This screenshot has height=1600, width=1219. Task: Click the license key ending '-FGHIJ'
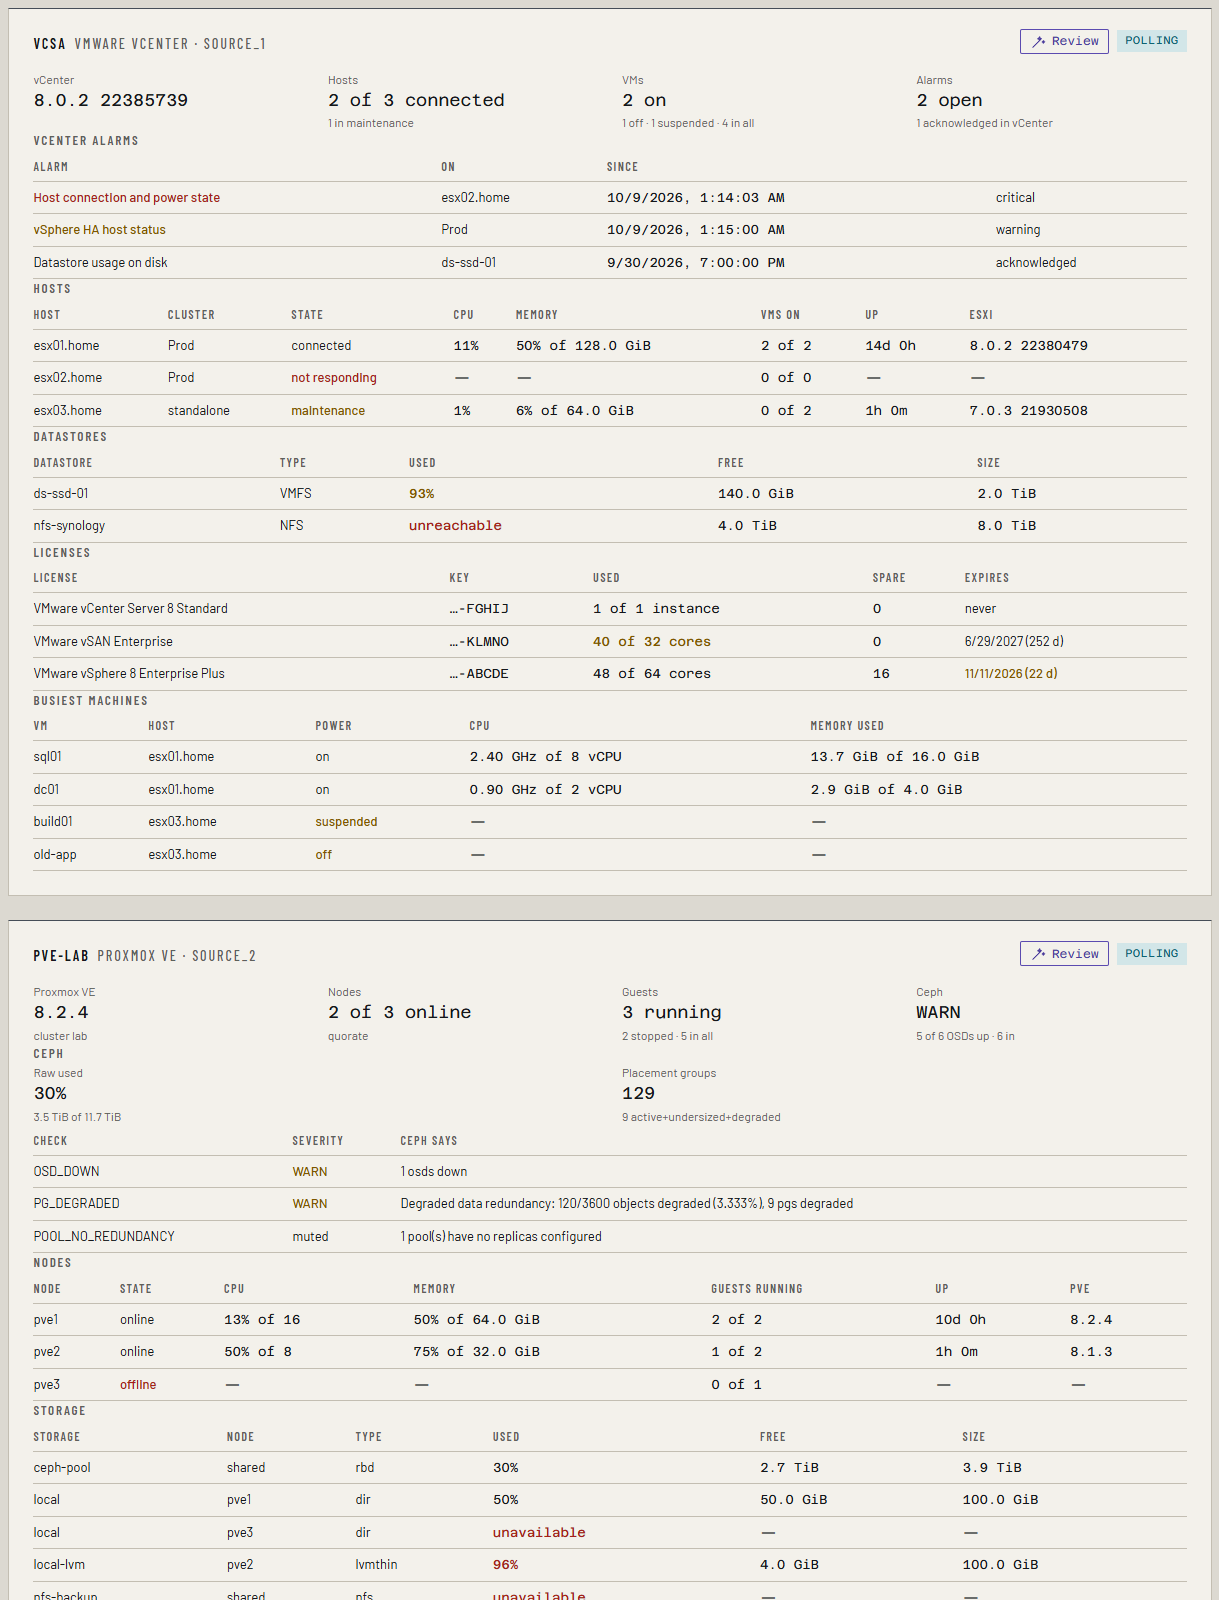pyautogui.click(x=479, y=609)
